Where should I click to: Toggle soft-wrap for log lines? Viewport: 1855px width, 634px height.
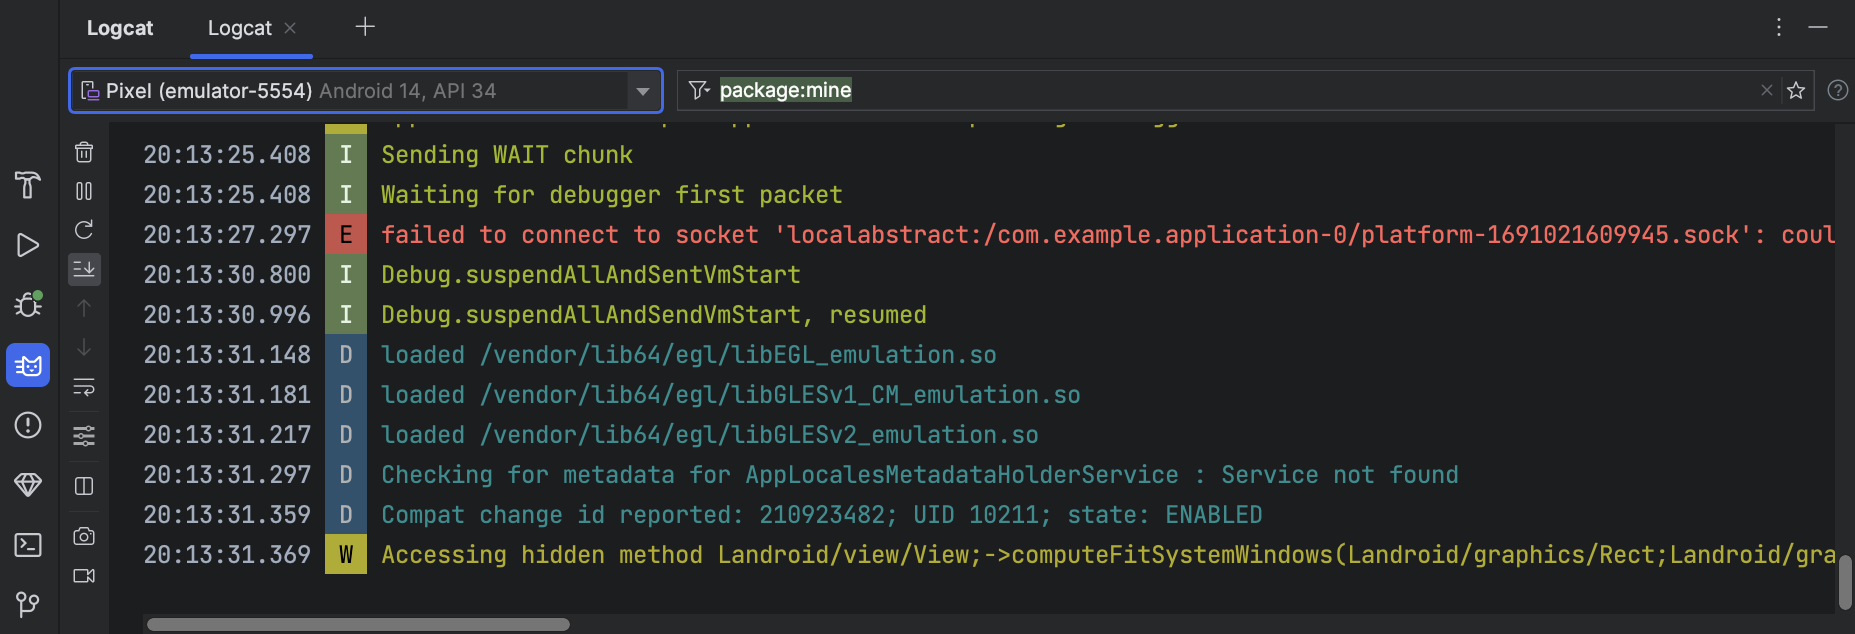click(84, 387)
